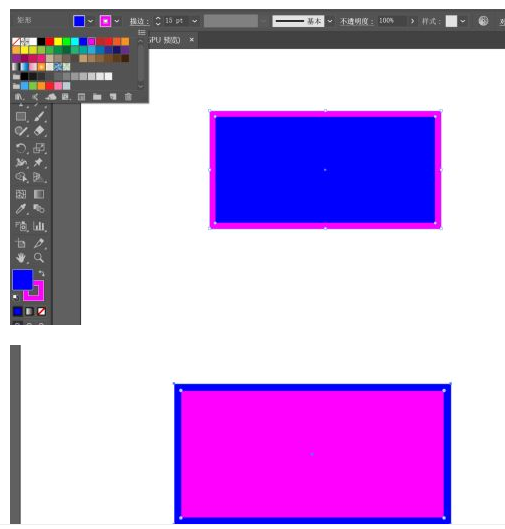Pick the red swatch in swatches panel

pos(50,41)
